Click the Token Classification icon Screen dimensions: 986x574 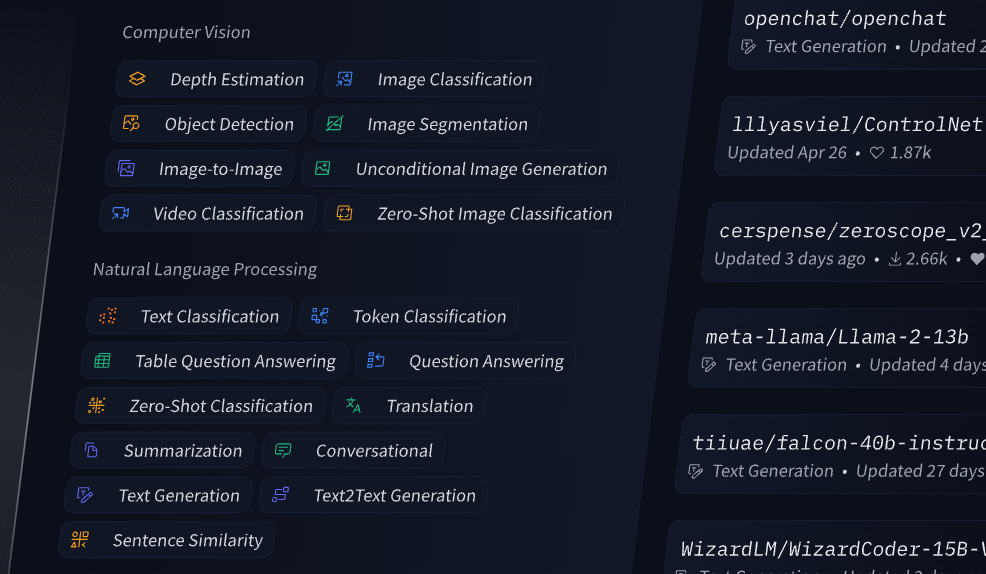pos(319,316)
